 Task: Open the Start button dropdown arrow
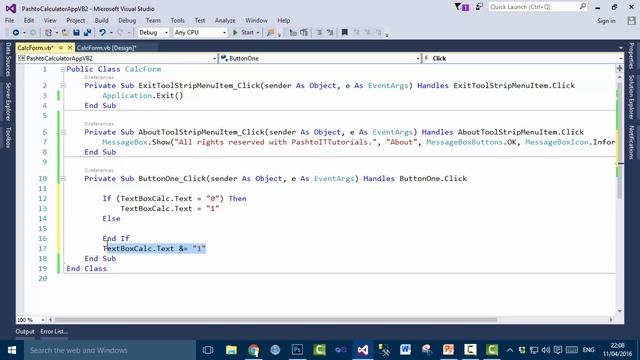coord(258,33)
